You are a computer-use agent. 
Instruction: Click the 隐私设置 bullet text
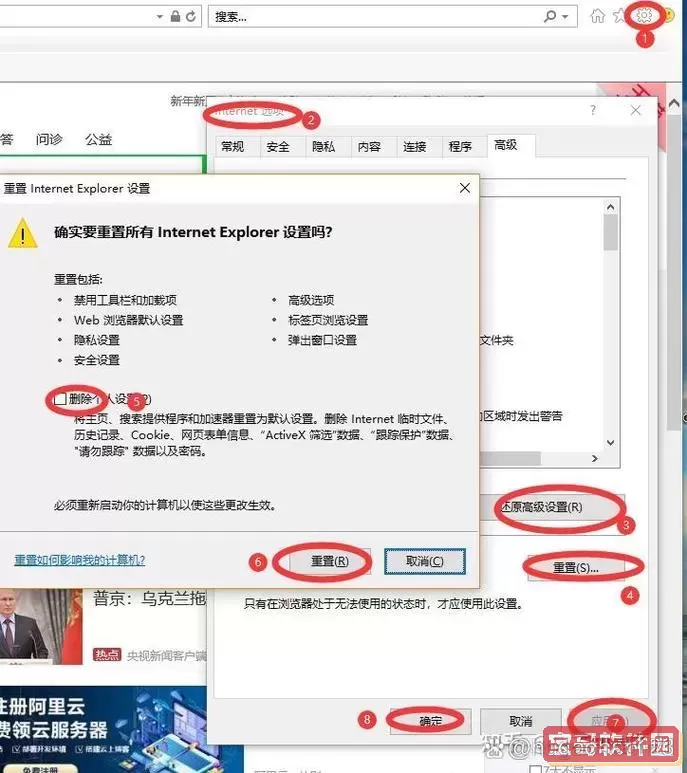coord(97,340)
